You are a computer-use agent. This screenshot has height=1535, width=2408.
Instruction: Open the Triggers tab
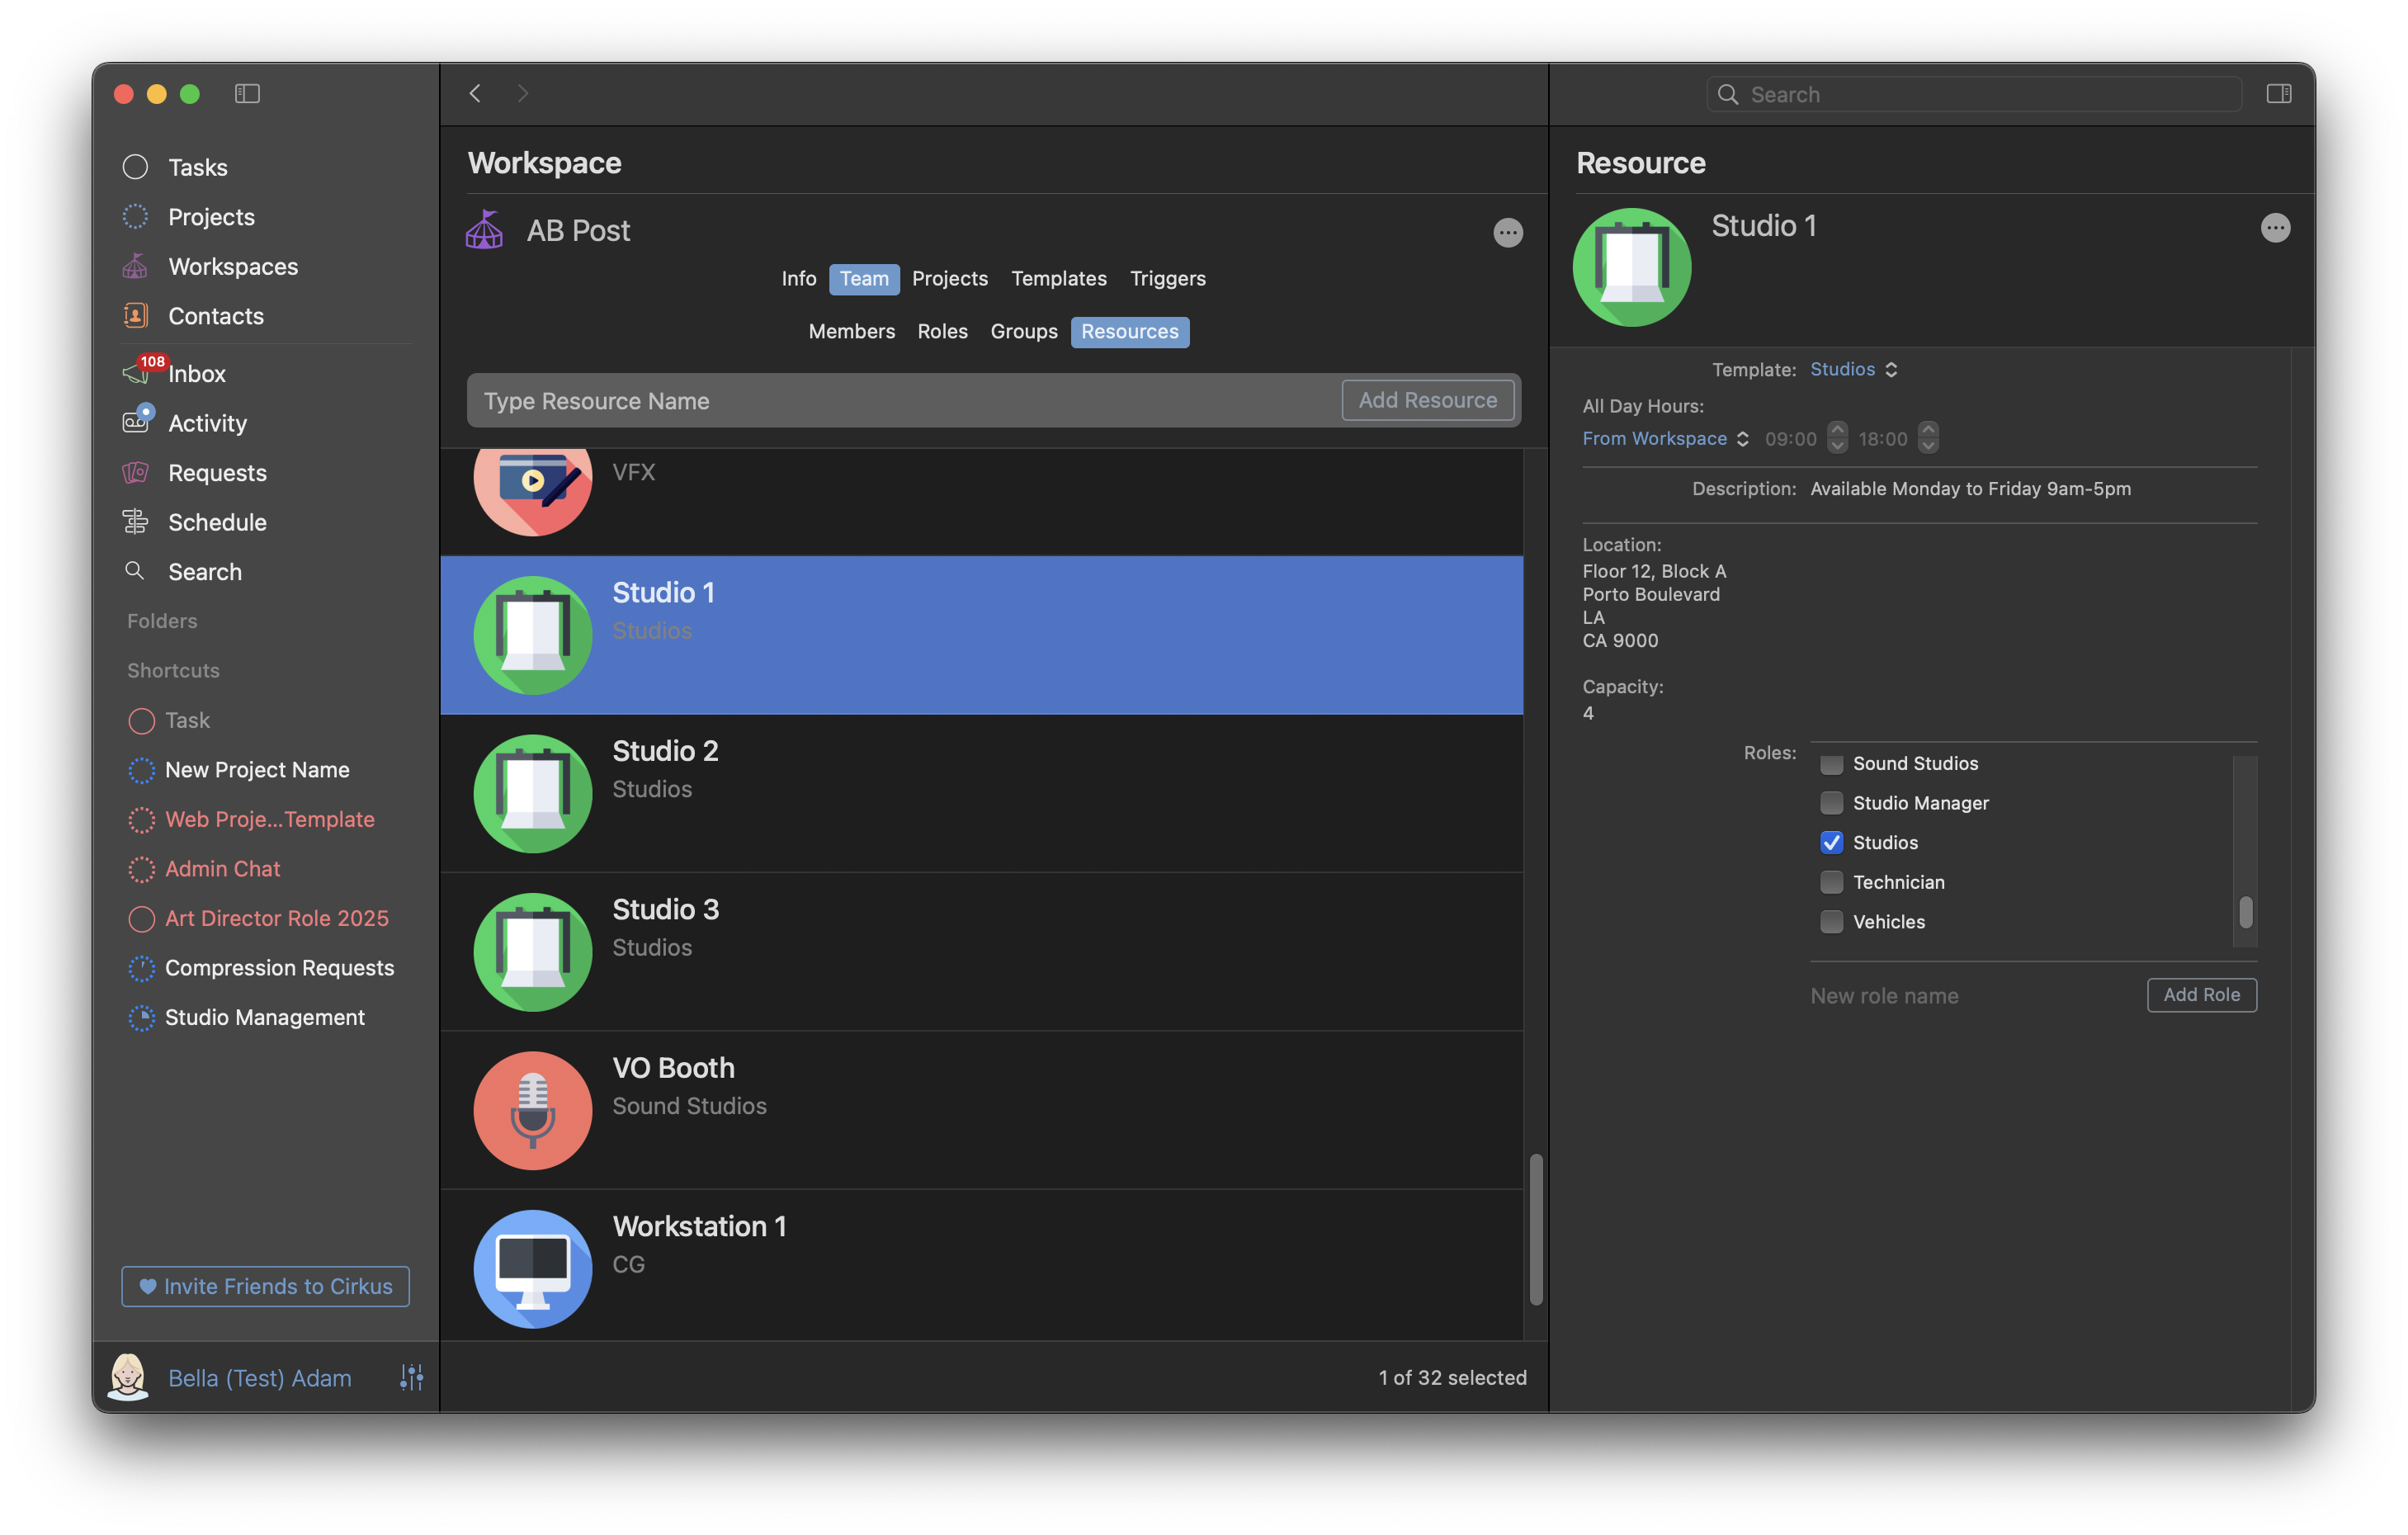[x=1167, y=278]
